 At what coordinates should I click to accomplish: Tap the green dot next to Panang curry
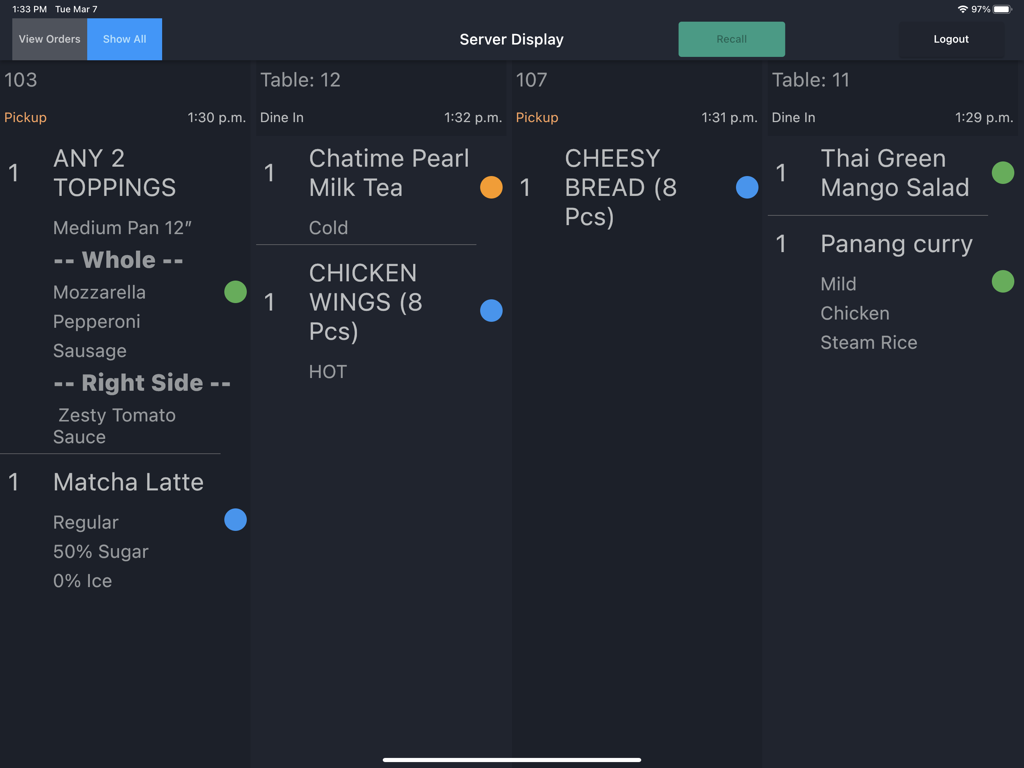coord(1003,281)
